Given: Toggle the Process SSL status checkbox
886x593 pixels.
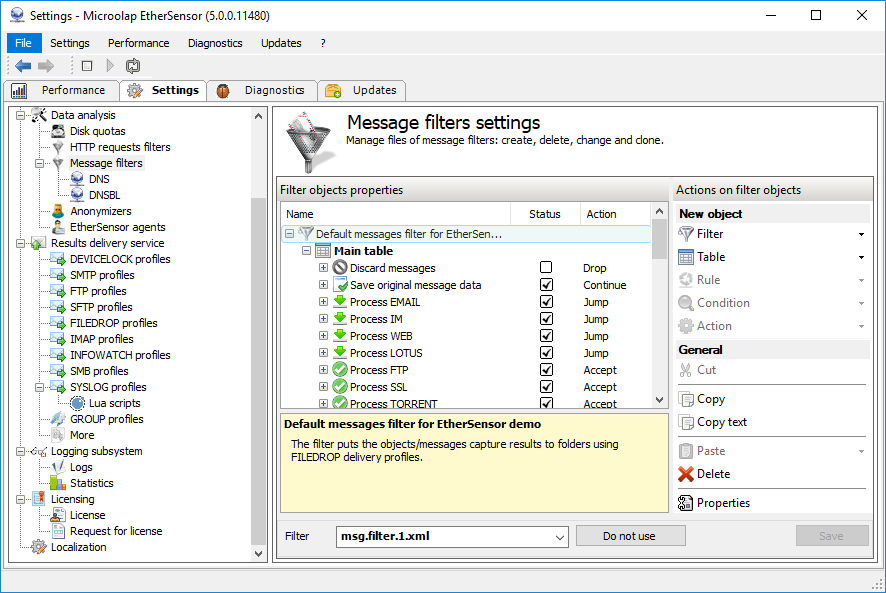Looking at the screenshot, I should (x=546, y=386).
